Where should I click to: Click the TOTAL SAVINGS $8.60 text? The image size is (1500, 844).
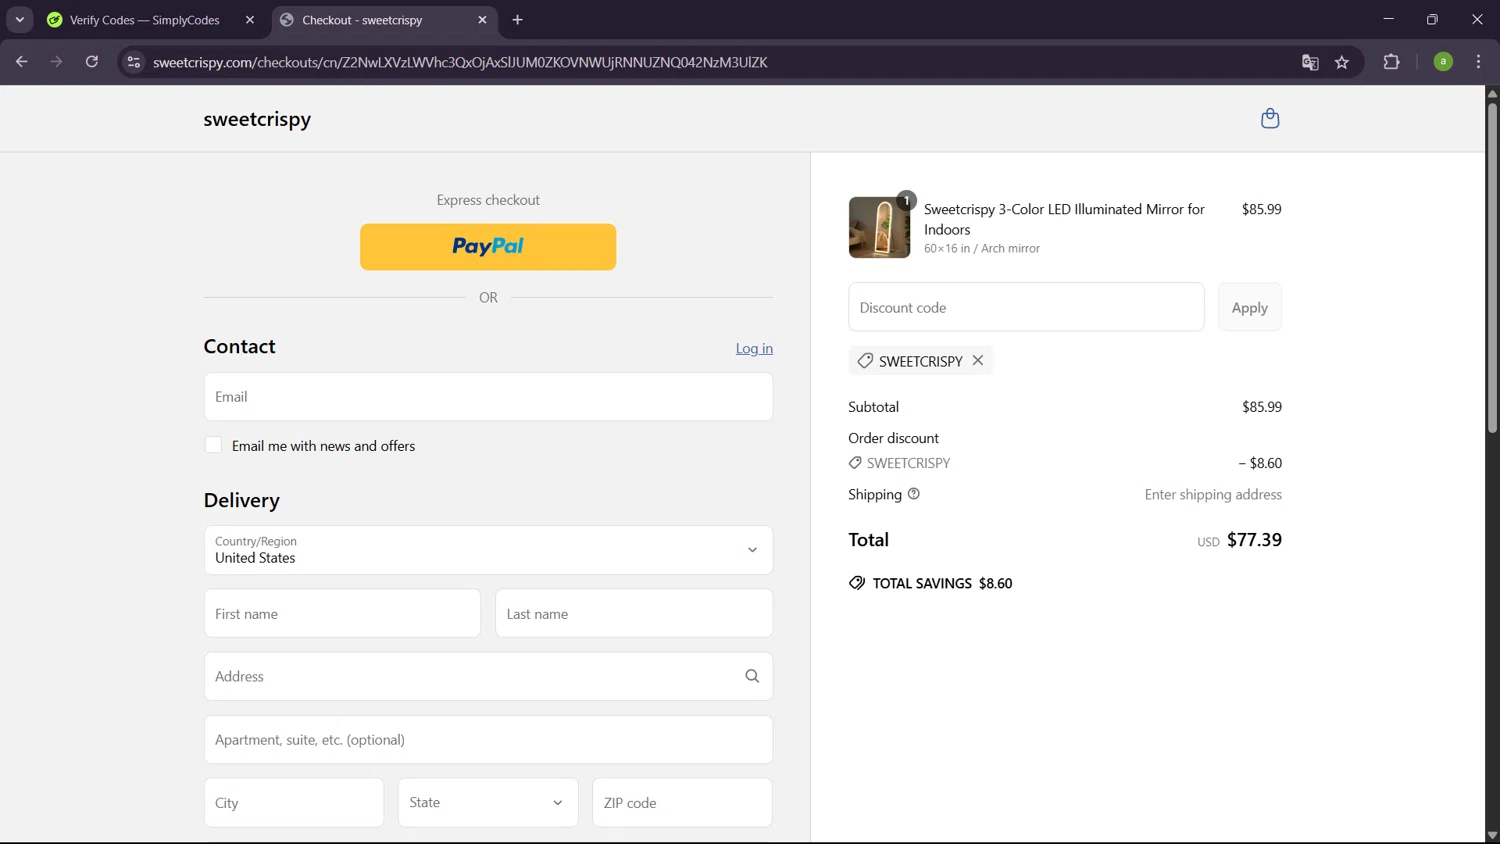click(x=942, y=583)
